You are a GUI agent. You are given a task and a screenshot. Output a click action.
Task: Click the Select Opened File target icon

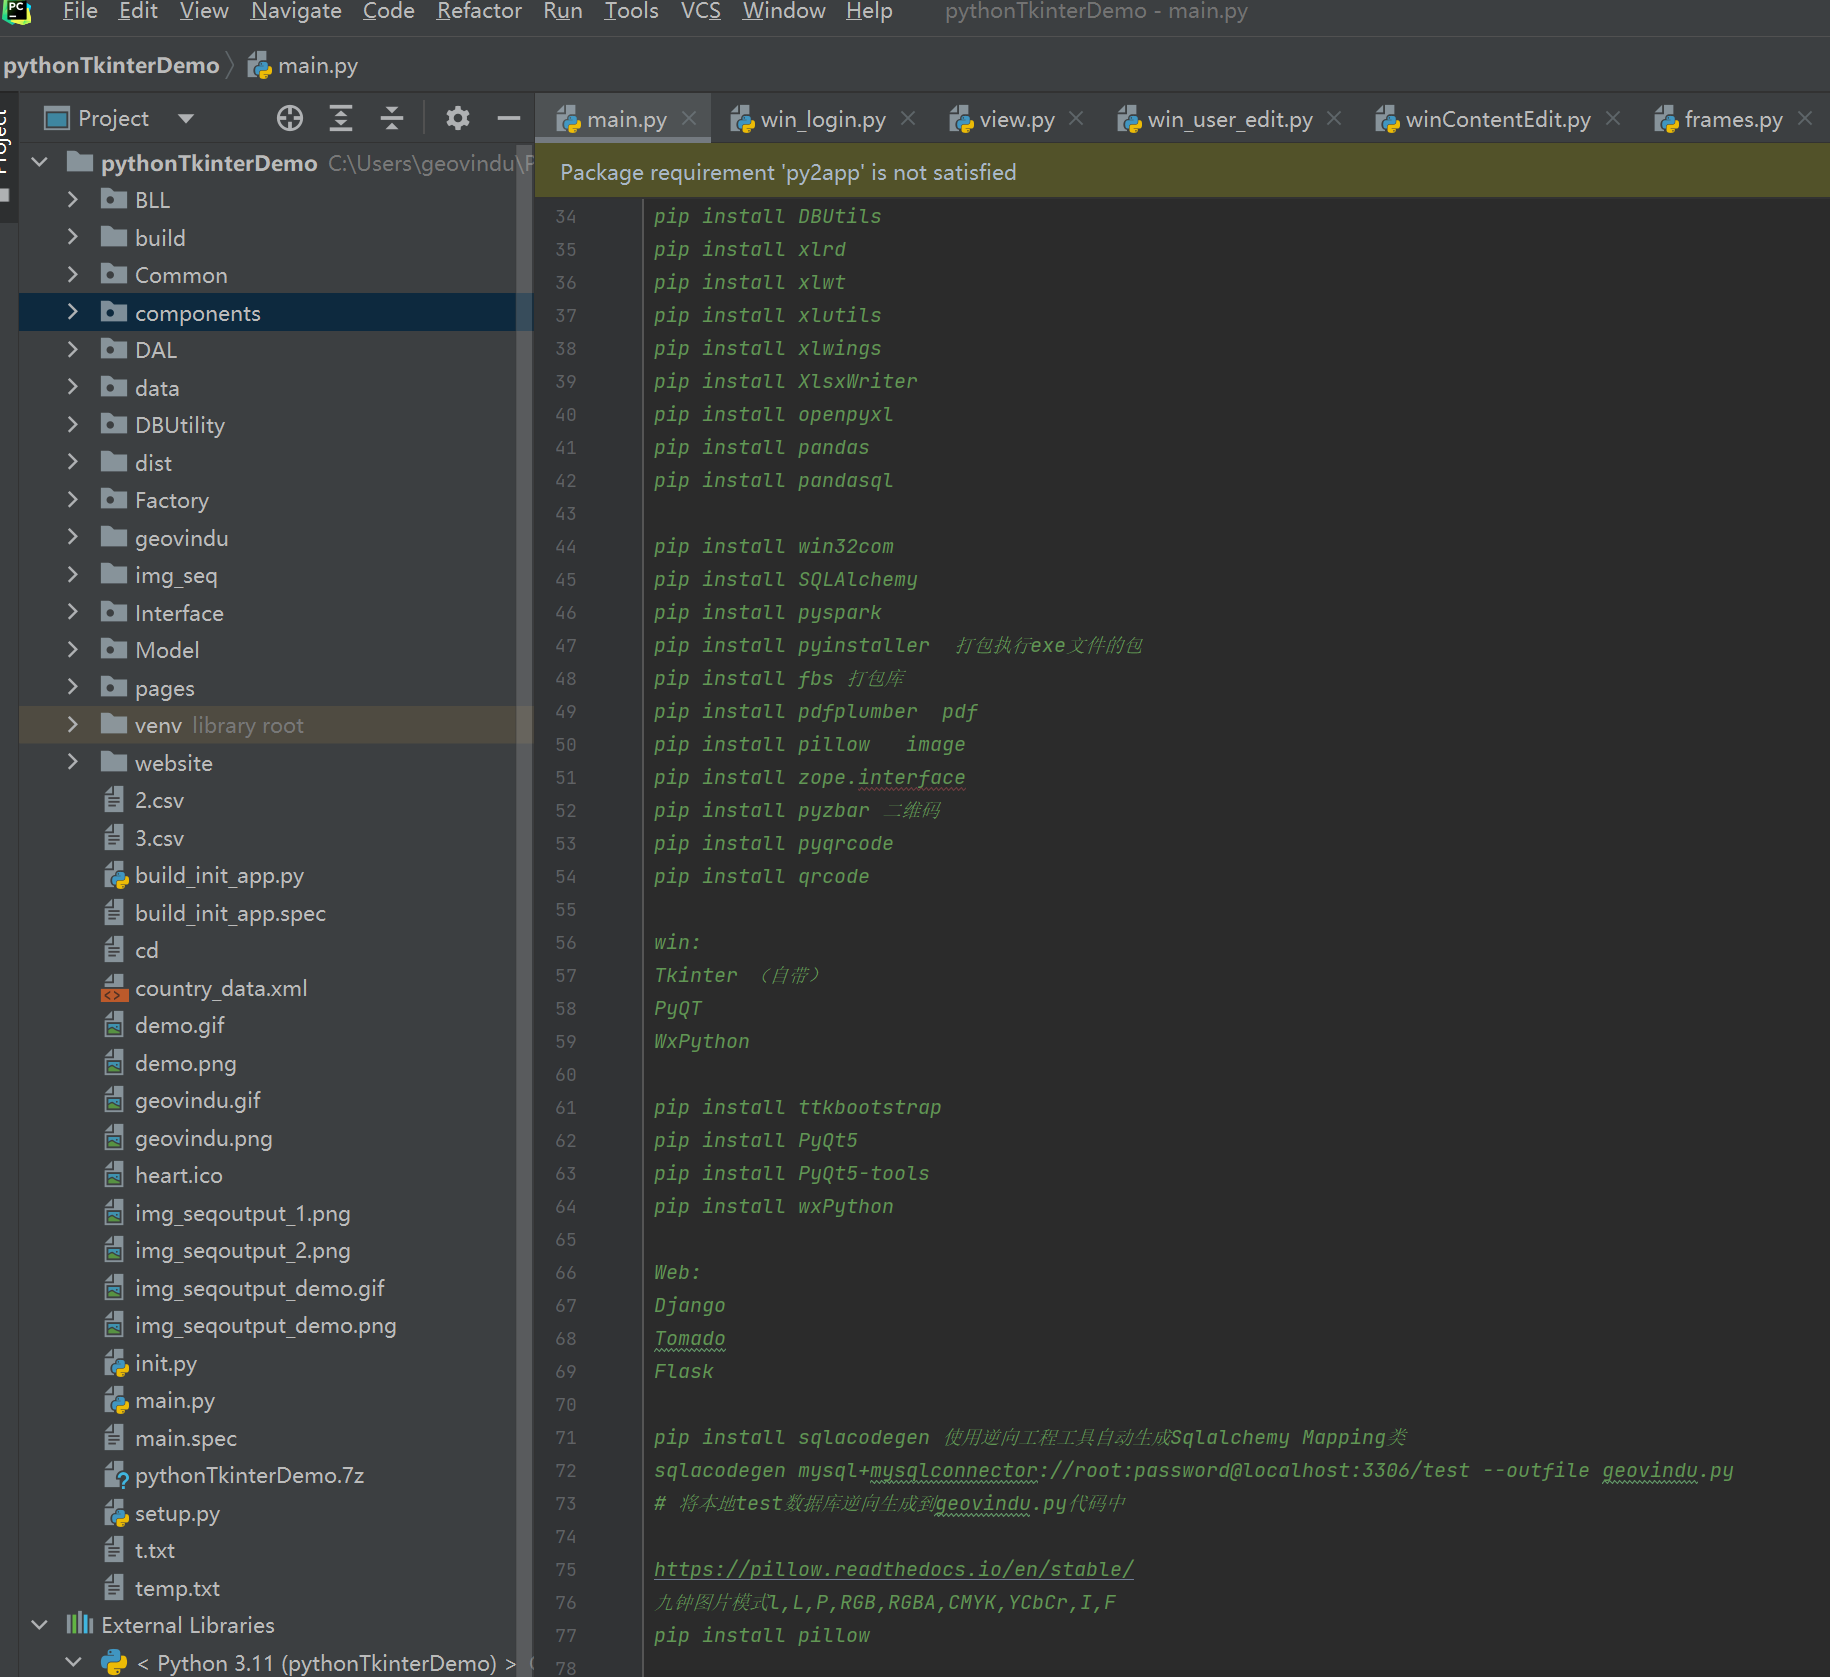290,119
